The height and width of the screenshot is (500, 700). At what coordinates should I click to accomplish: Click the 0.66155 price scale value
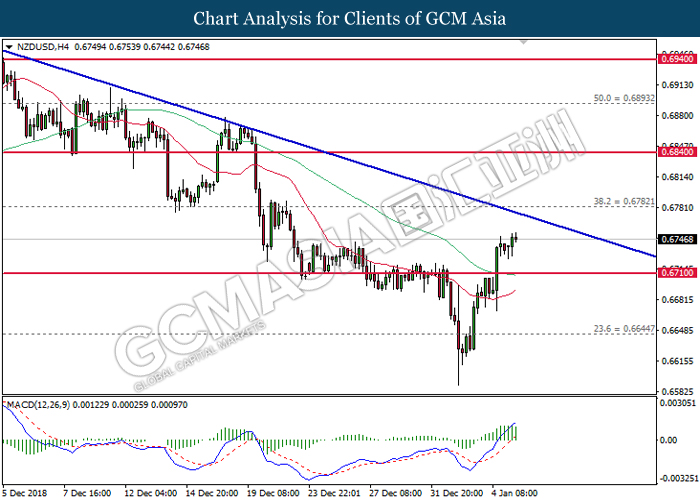coord(679,361)
